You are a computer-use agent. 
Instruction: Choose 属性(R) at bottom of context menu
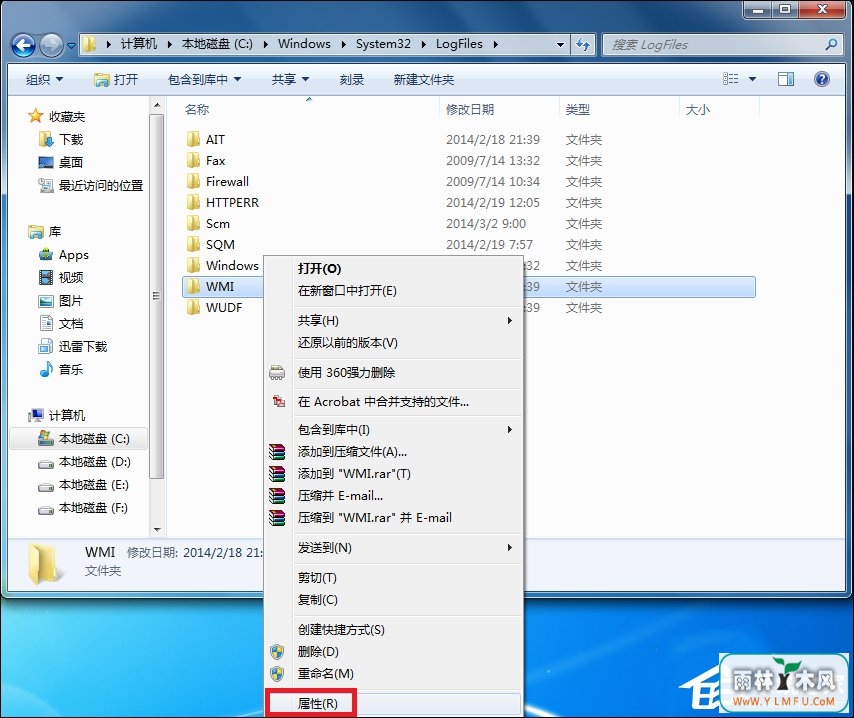[x=393, y=703]
